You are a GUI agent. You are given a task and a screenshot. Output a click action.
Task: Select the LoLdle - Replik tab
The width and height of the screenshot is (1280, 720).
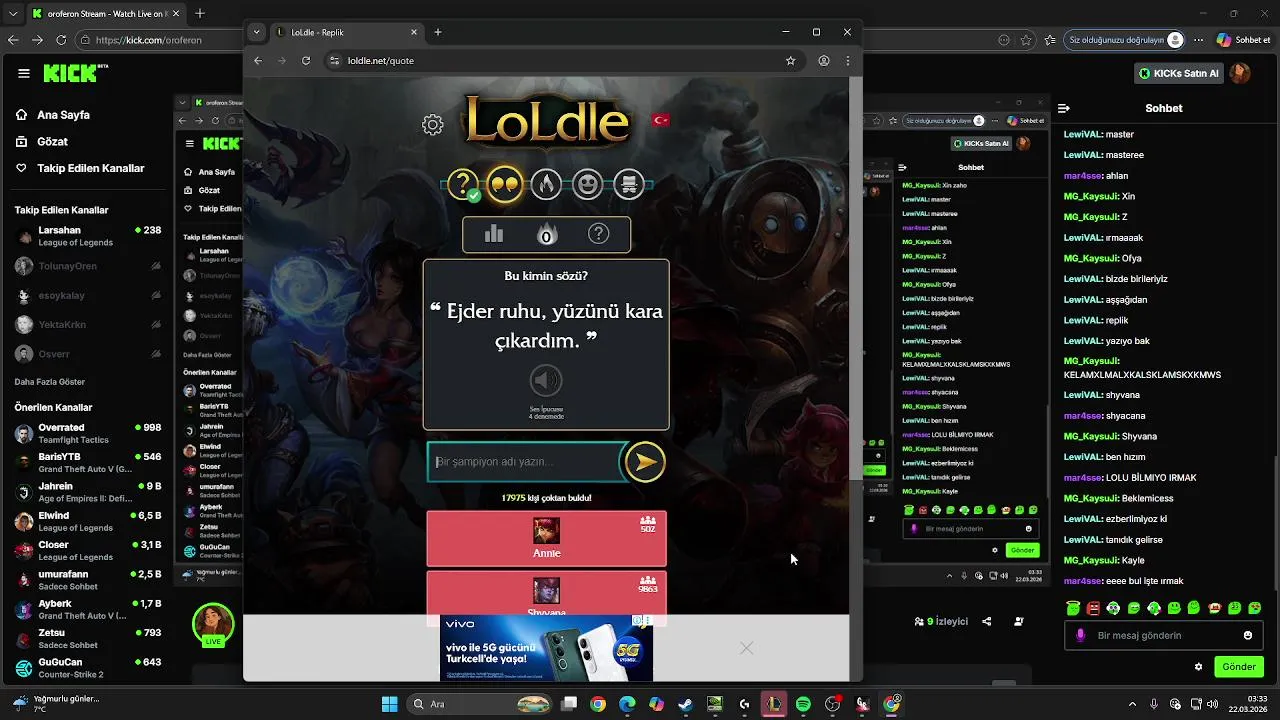pyautogui.click(x=347, y=32)
